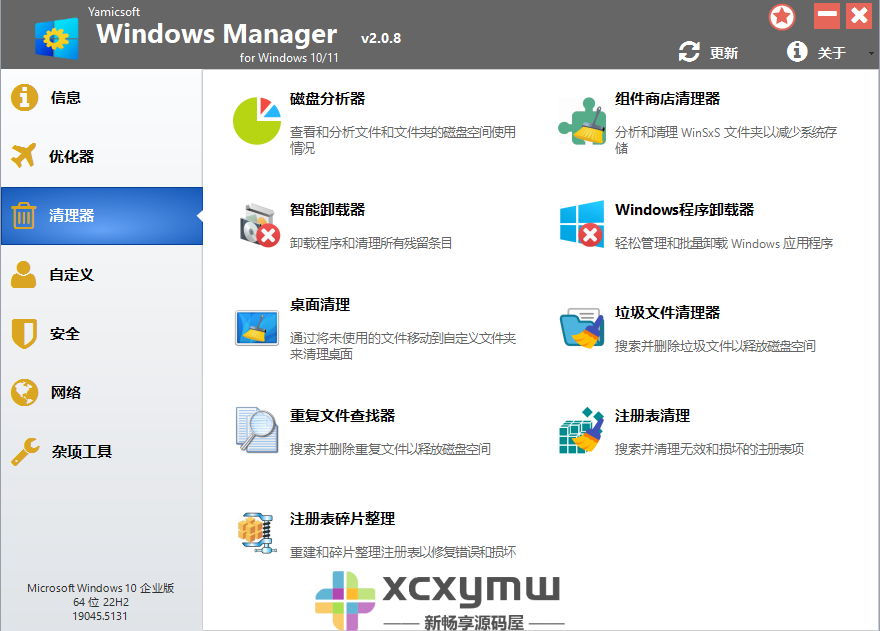Viewport: 880px width, 631px height.
Task: Click the Windows Manager gear logo
Action: (x=56, y=39)
